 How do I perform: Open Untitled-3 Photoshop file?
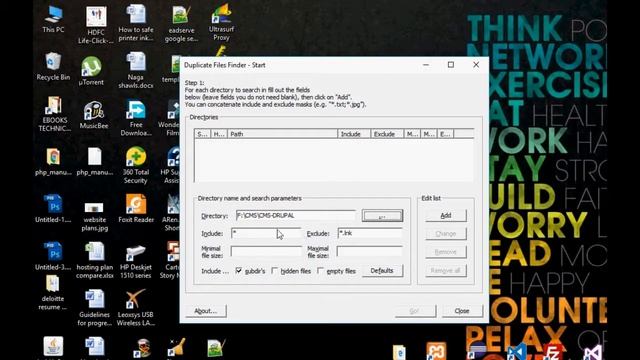tap(53, 256)
